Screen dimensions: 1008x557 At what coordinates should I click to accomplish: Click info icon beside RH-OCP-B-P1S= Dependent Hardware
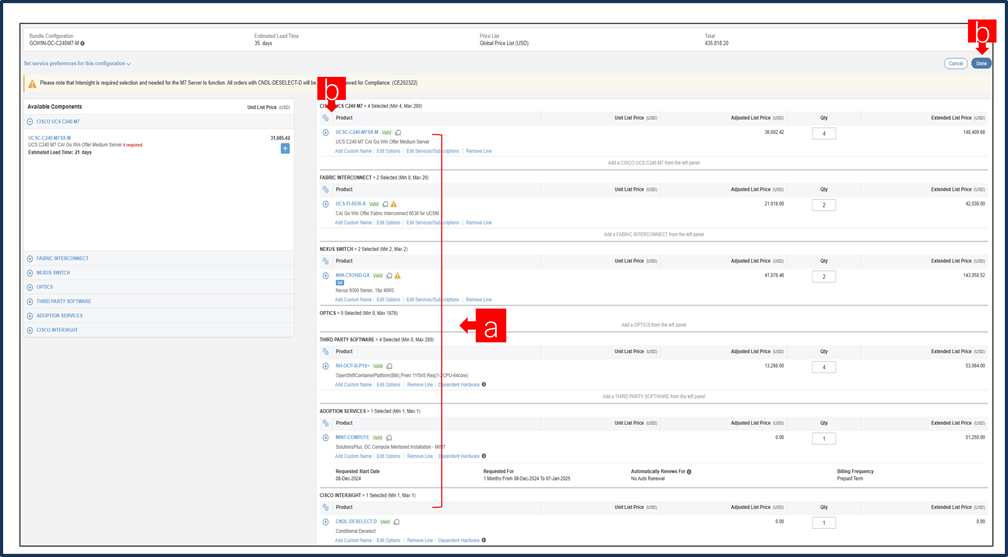(x=483, y=385)
